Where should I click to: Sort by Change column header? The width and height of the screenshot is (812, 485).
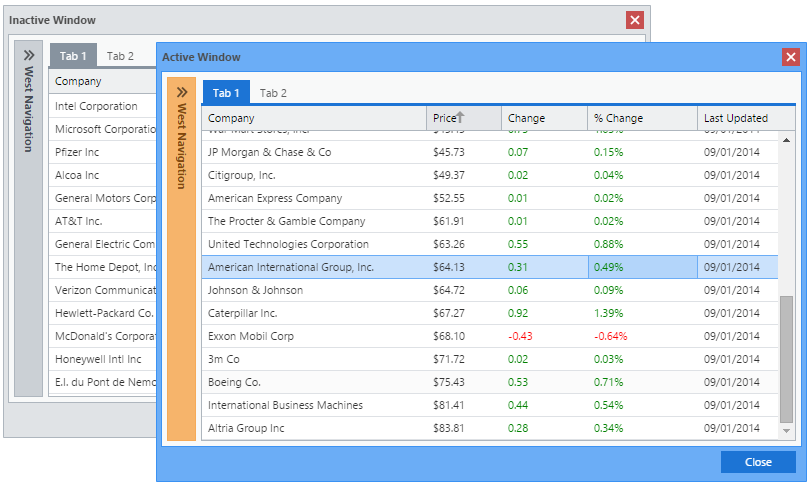[x=544, y=118]
